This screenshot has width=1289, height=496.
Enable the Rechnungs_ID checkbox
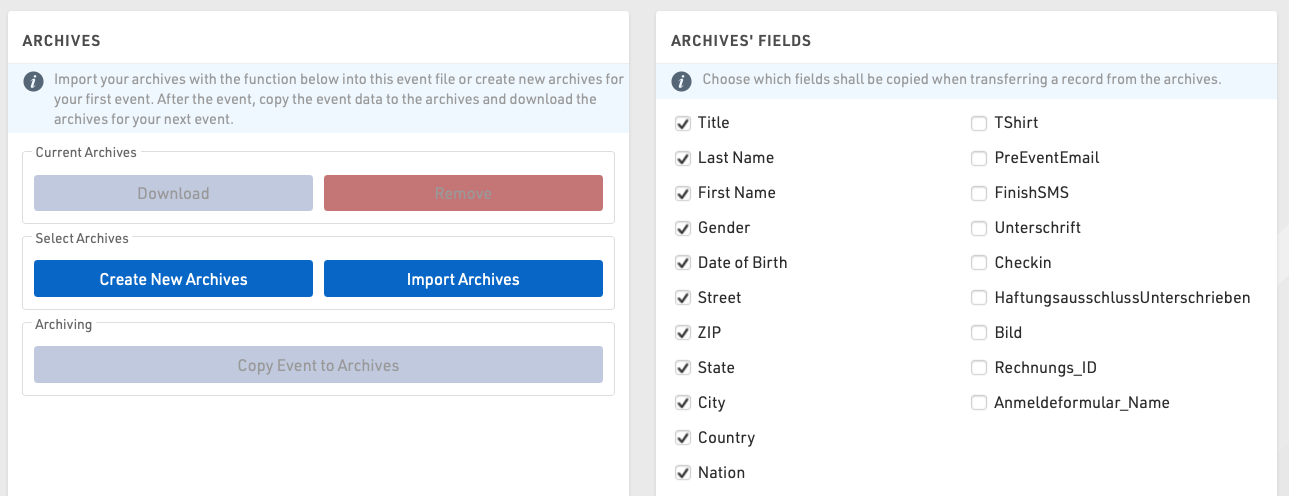tap(979, 368)
